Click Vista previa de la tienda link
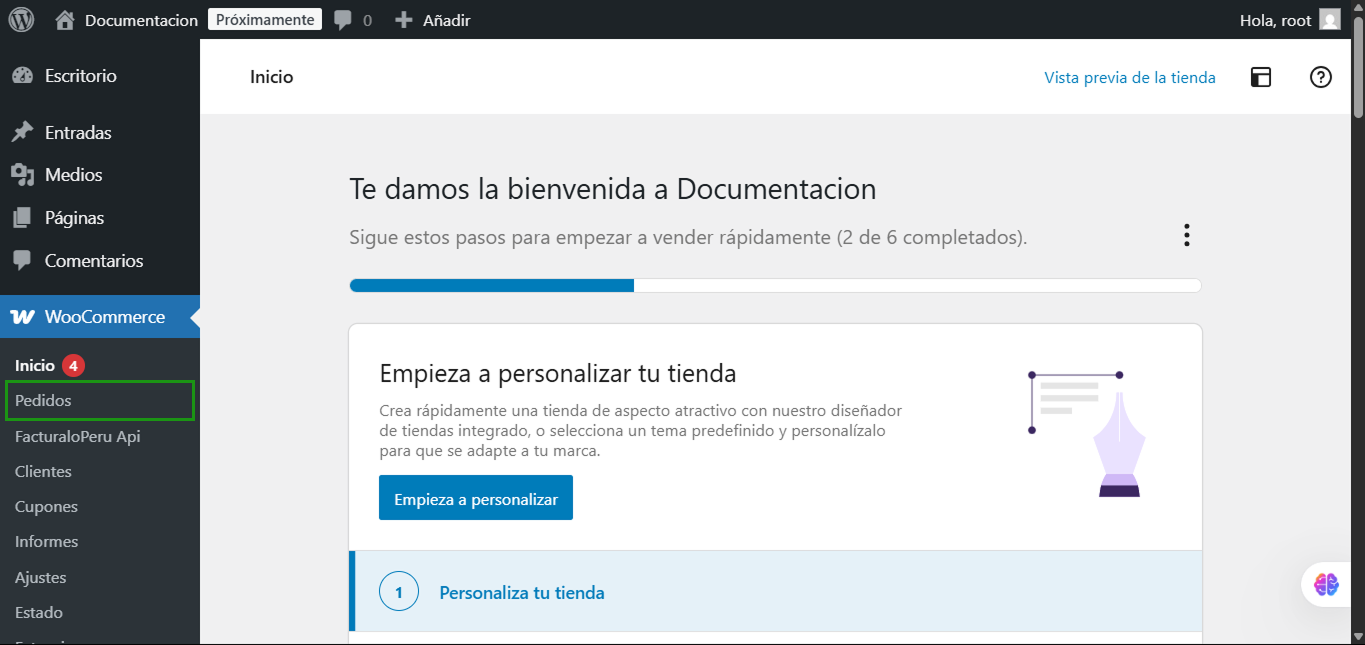Screen dimensions: 1365x645 [x=1129, y=77]
